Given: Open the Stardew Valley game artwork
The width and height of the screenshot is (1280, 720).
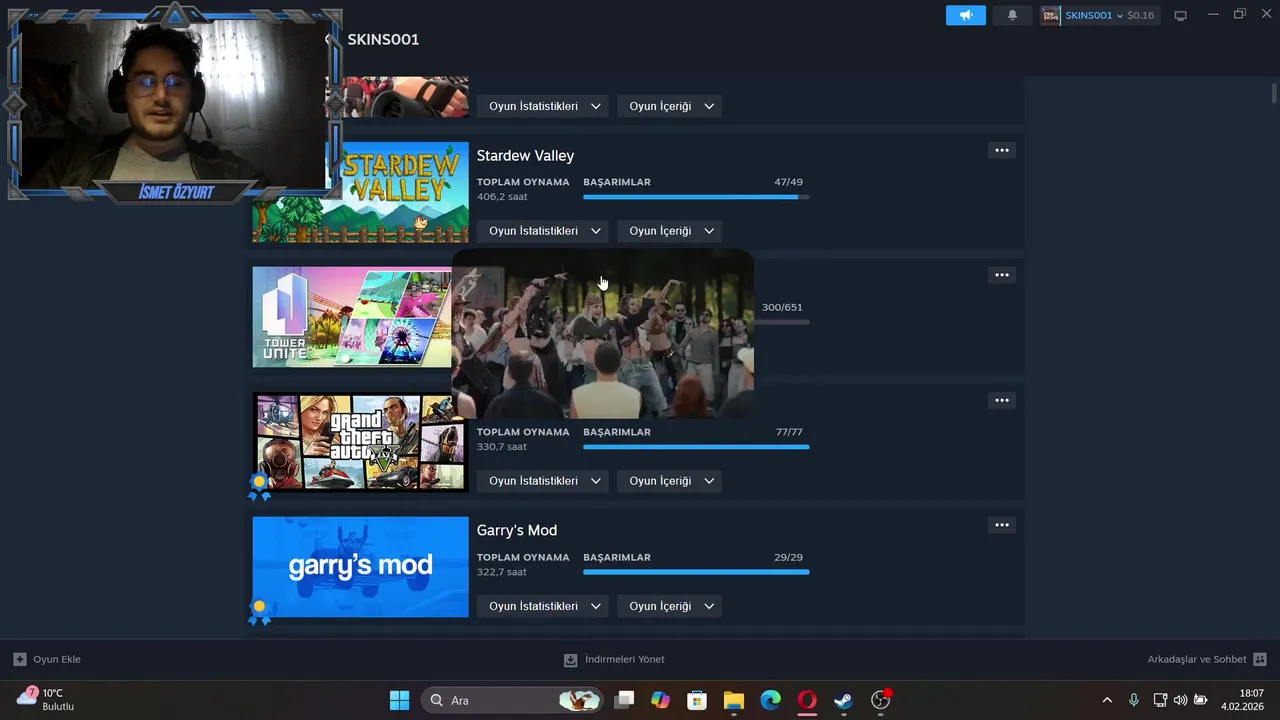Looking at the screenshot, I should [x=360, y=192].
